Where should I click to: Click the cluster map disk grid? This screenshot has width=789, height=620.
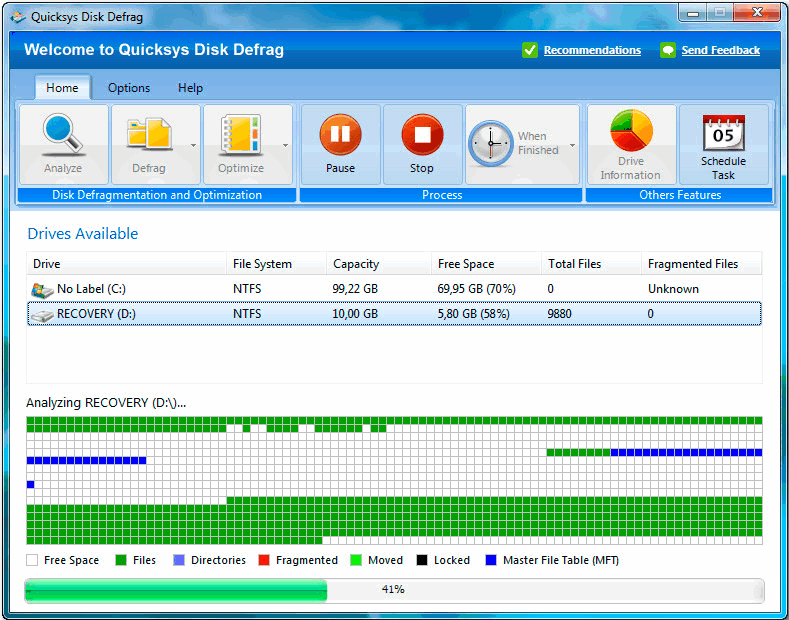tap(394, 481)
